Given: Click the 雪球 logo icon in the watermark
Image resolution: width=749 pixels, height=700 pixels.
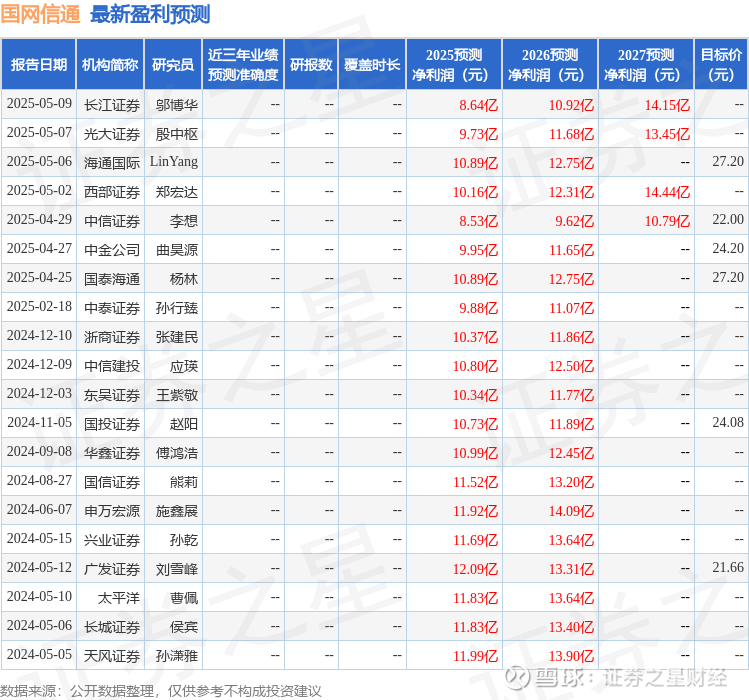Looking at the screenshot, I should coord(517,677).
